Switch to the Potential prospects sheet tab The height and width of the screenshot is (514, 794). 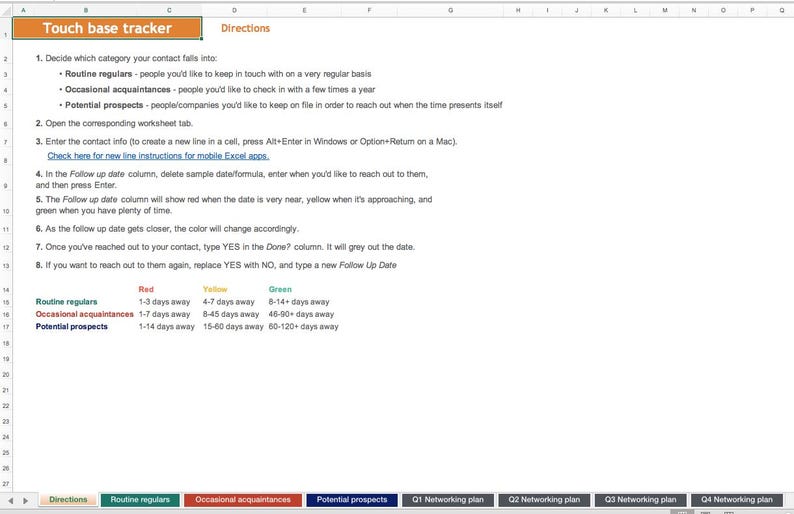click(352, 499)
